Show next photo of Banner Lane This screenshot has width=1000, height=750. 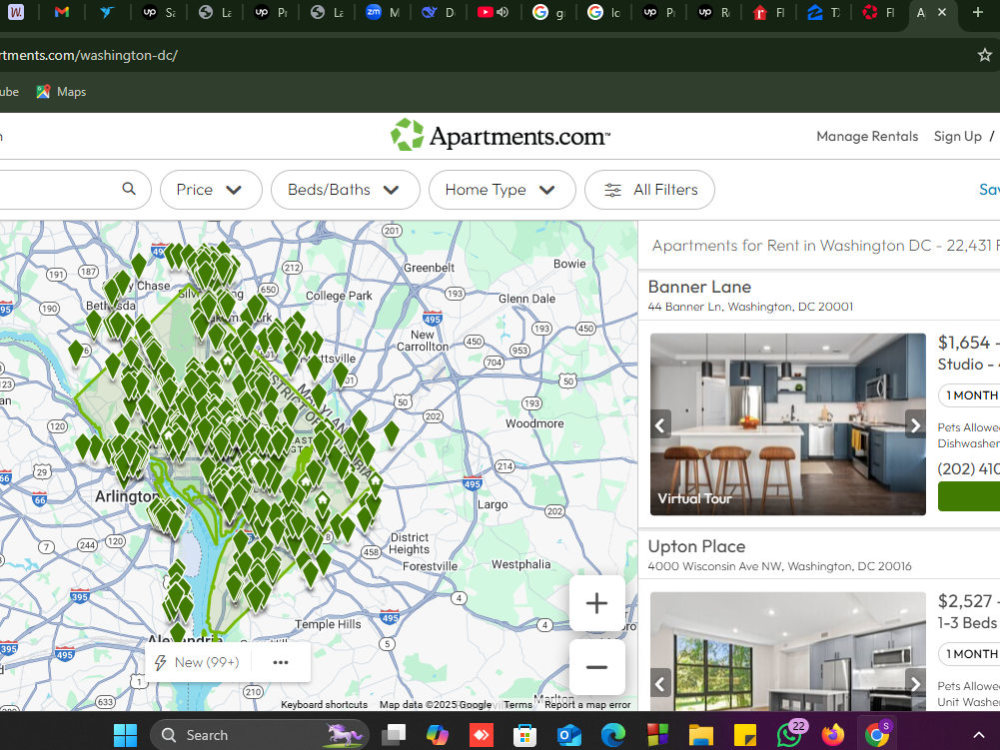(x=915, y=425)
